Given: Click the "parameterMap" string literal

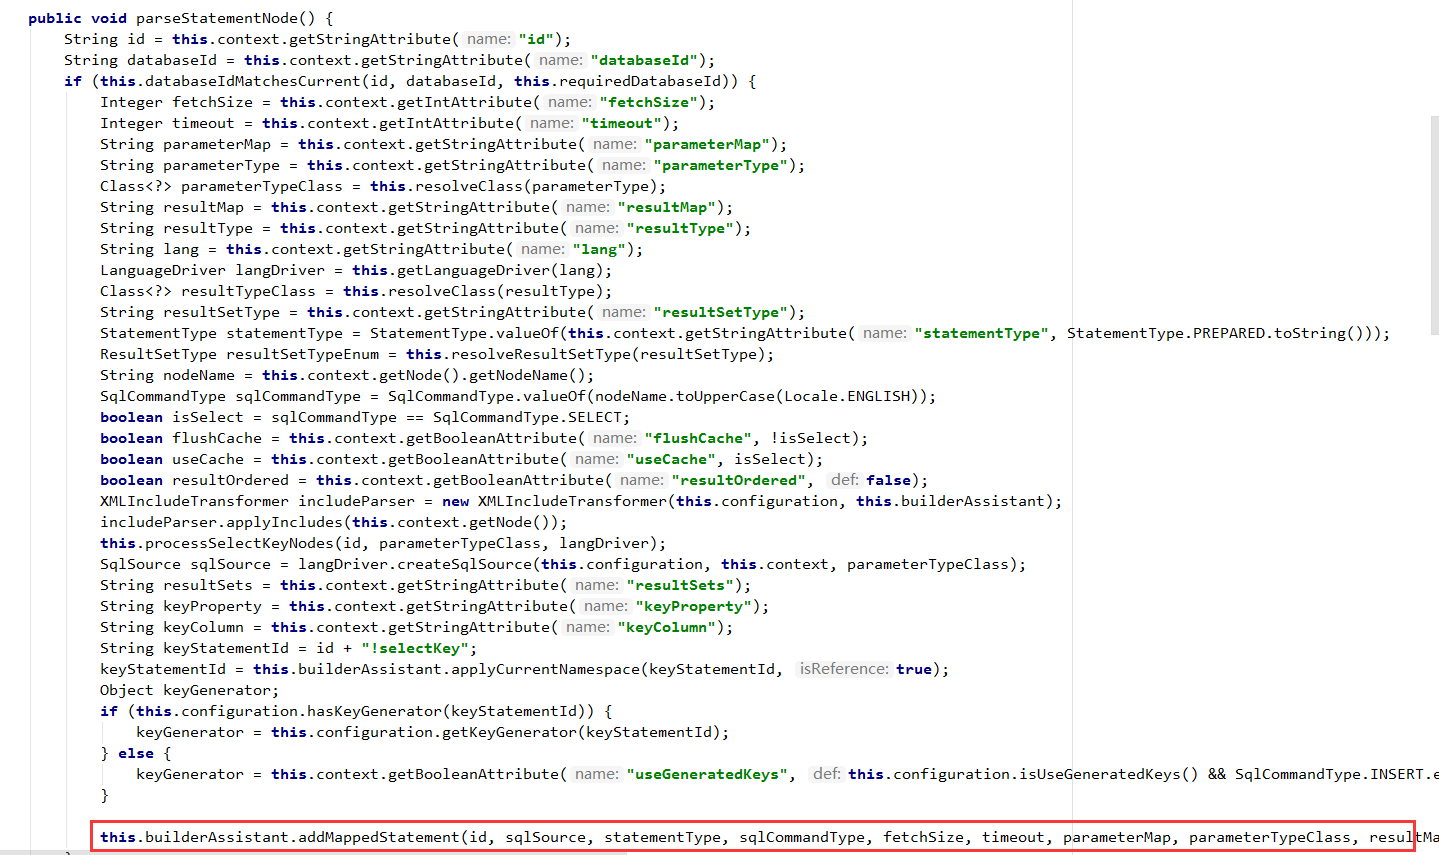Looking at the screenshot, I should 707,144.
